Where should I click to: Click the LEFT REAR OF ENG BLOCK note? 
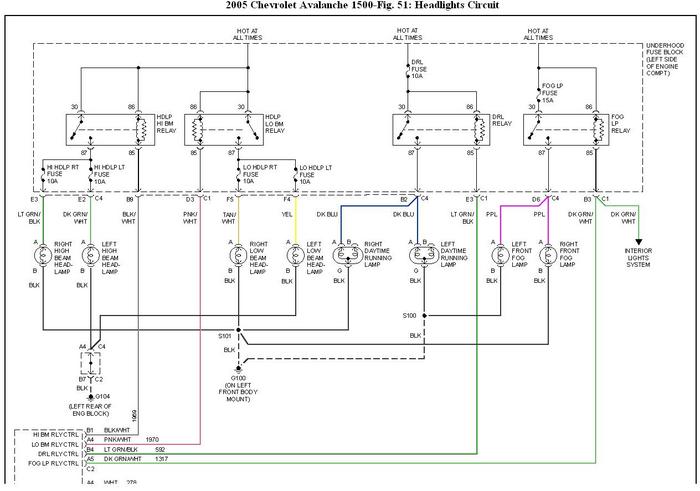click(90, 410)
